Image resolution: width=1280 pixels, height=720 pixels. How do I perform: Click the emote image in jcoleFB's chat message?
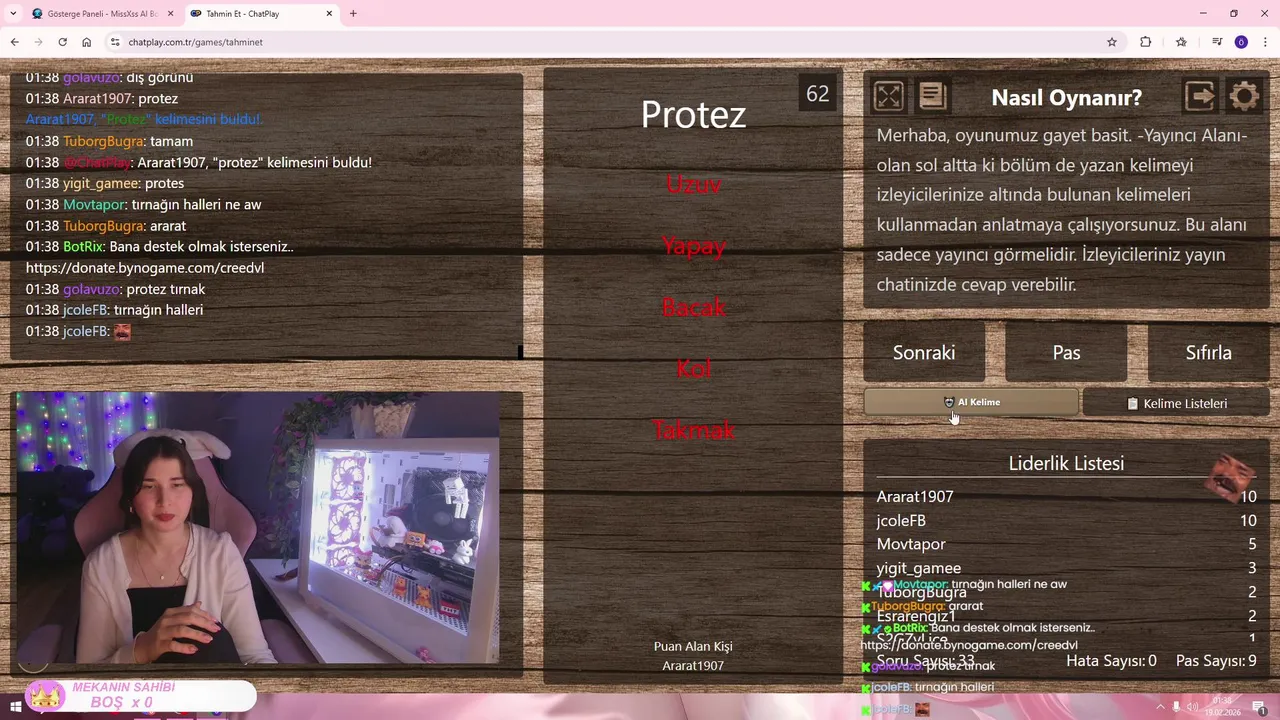[122, 331]
